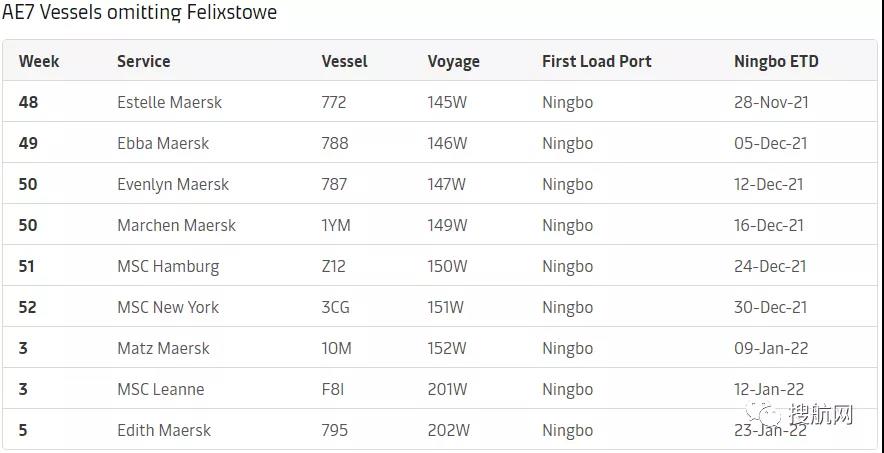Select the MSC New York cell
Image resolution: width=884 pixels, height=453 pixels.
(x=168, y=307)
